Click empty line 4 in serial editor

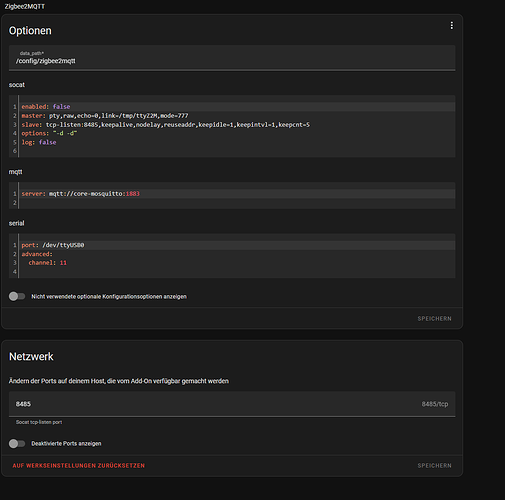click(237, 272)
